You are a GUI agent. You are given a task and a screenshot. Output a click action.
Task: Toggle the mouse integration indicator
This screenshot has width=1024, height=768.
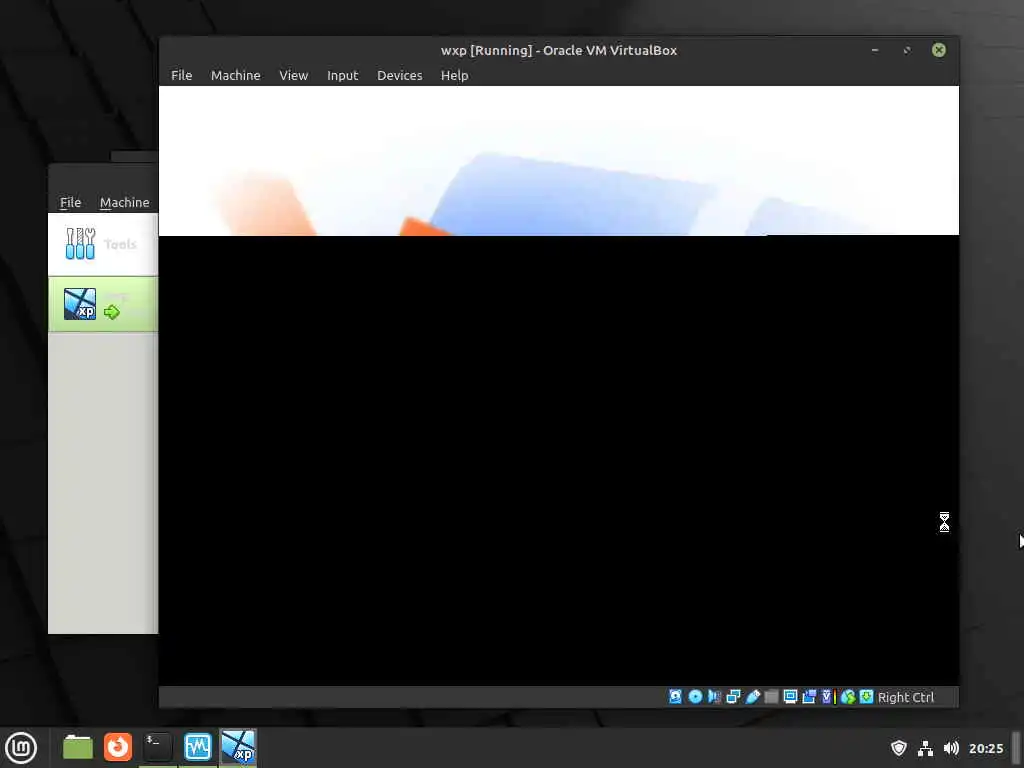[x=848, y=697]
